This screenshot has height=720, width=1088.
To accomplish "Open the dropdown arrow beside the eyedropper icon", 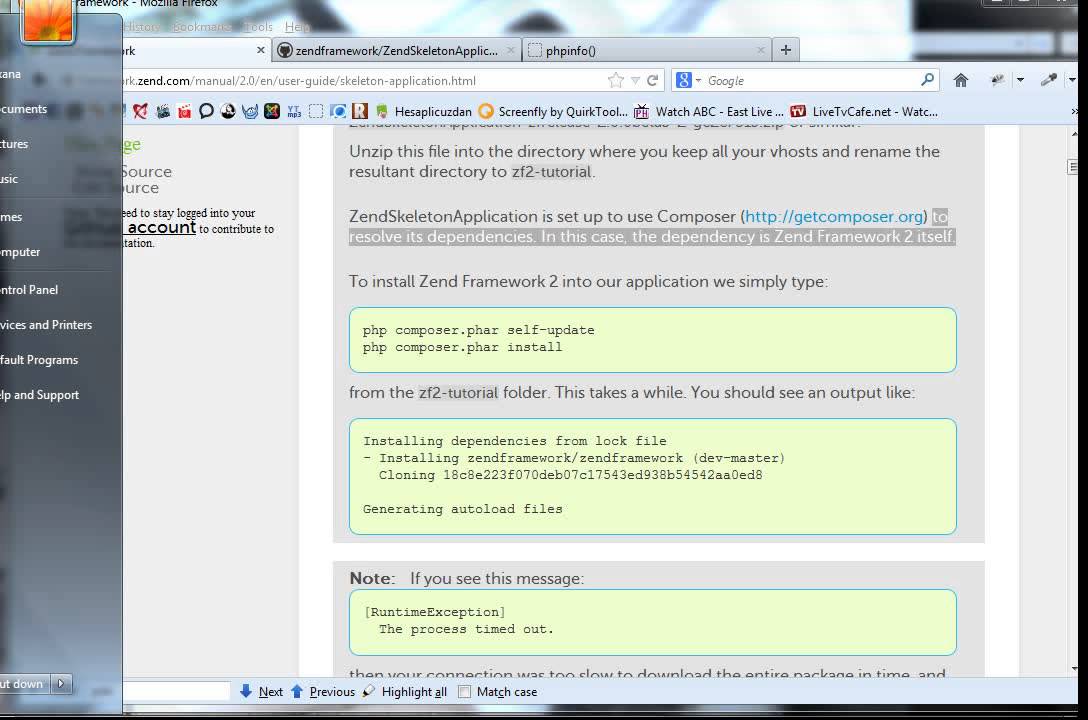I will pos(1073,80).
